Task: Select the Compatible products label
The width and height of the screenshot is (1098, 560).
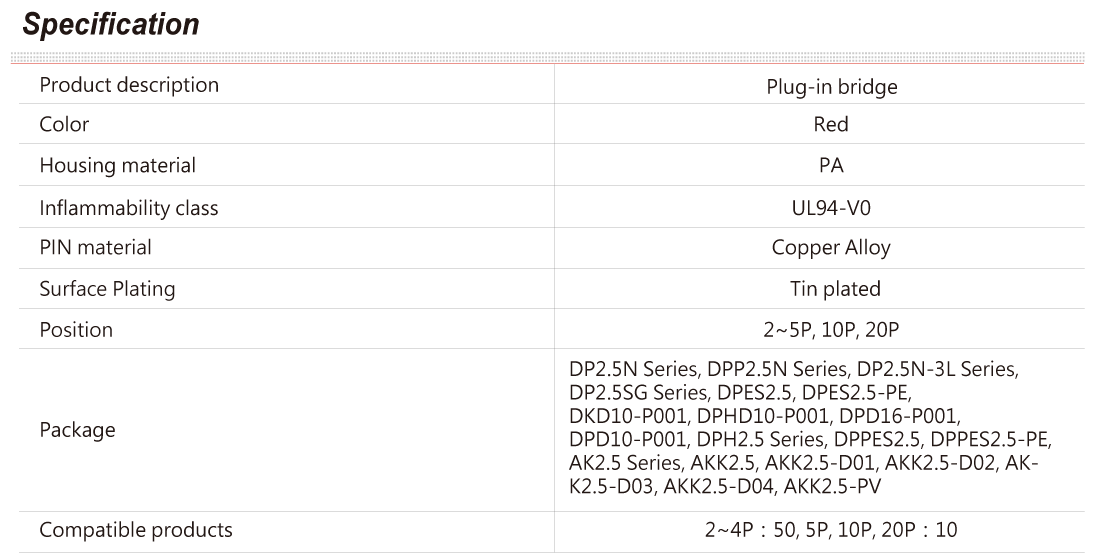Action: [136, 531]
